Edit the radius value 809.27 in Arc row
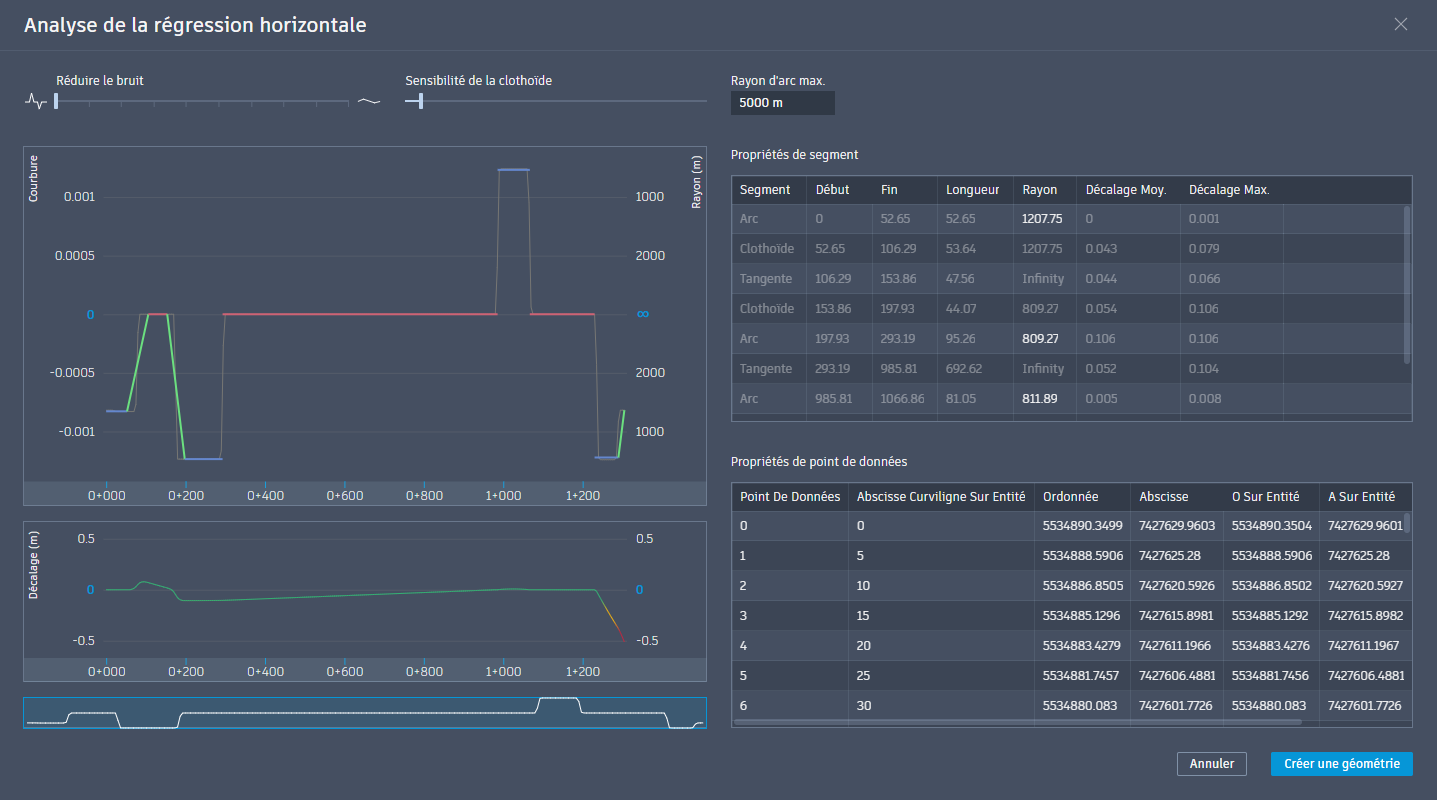Screen dimensions: 1437x800 (x=1040, y=339)
